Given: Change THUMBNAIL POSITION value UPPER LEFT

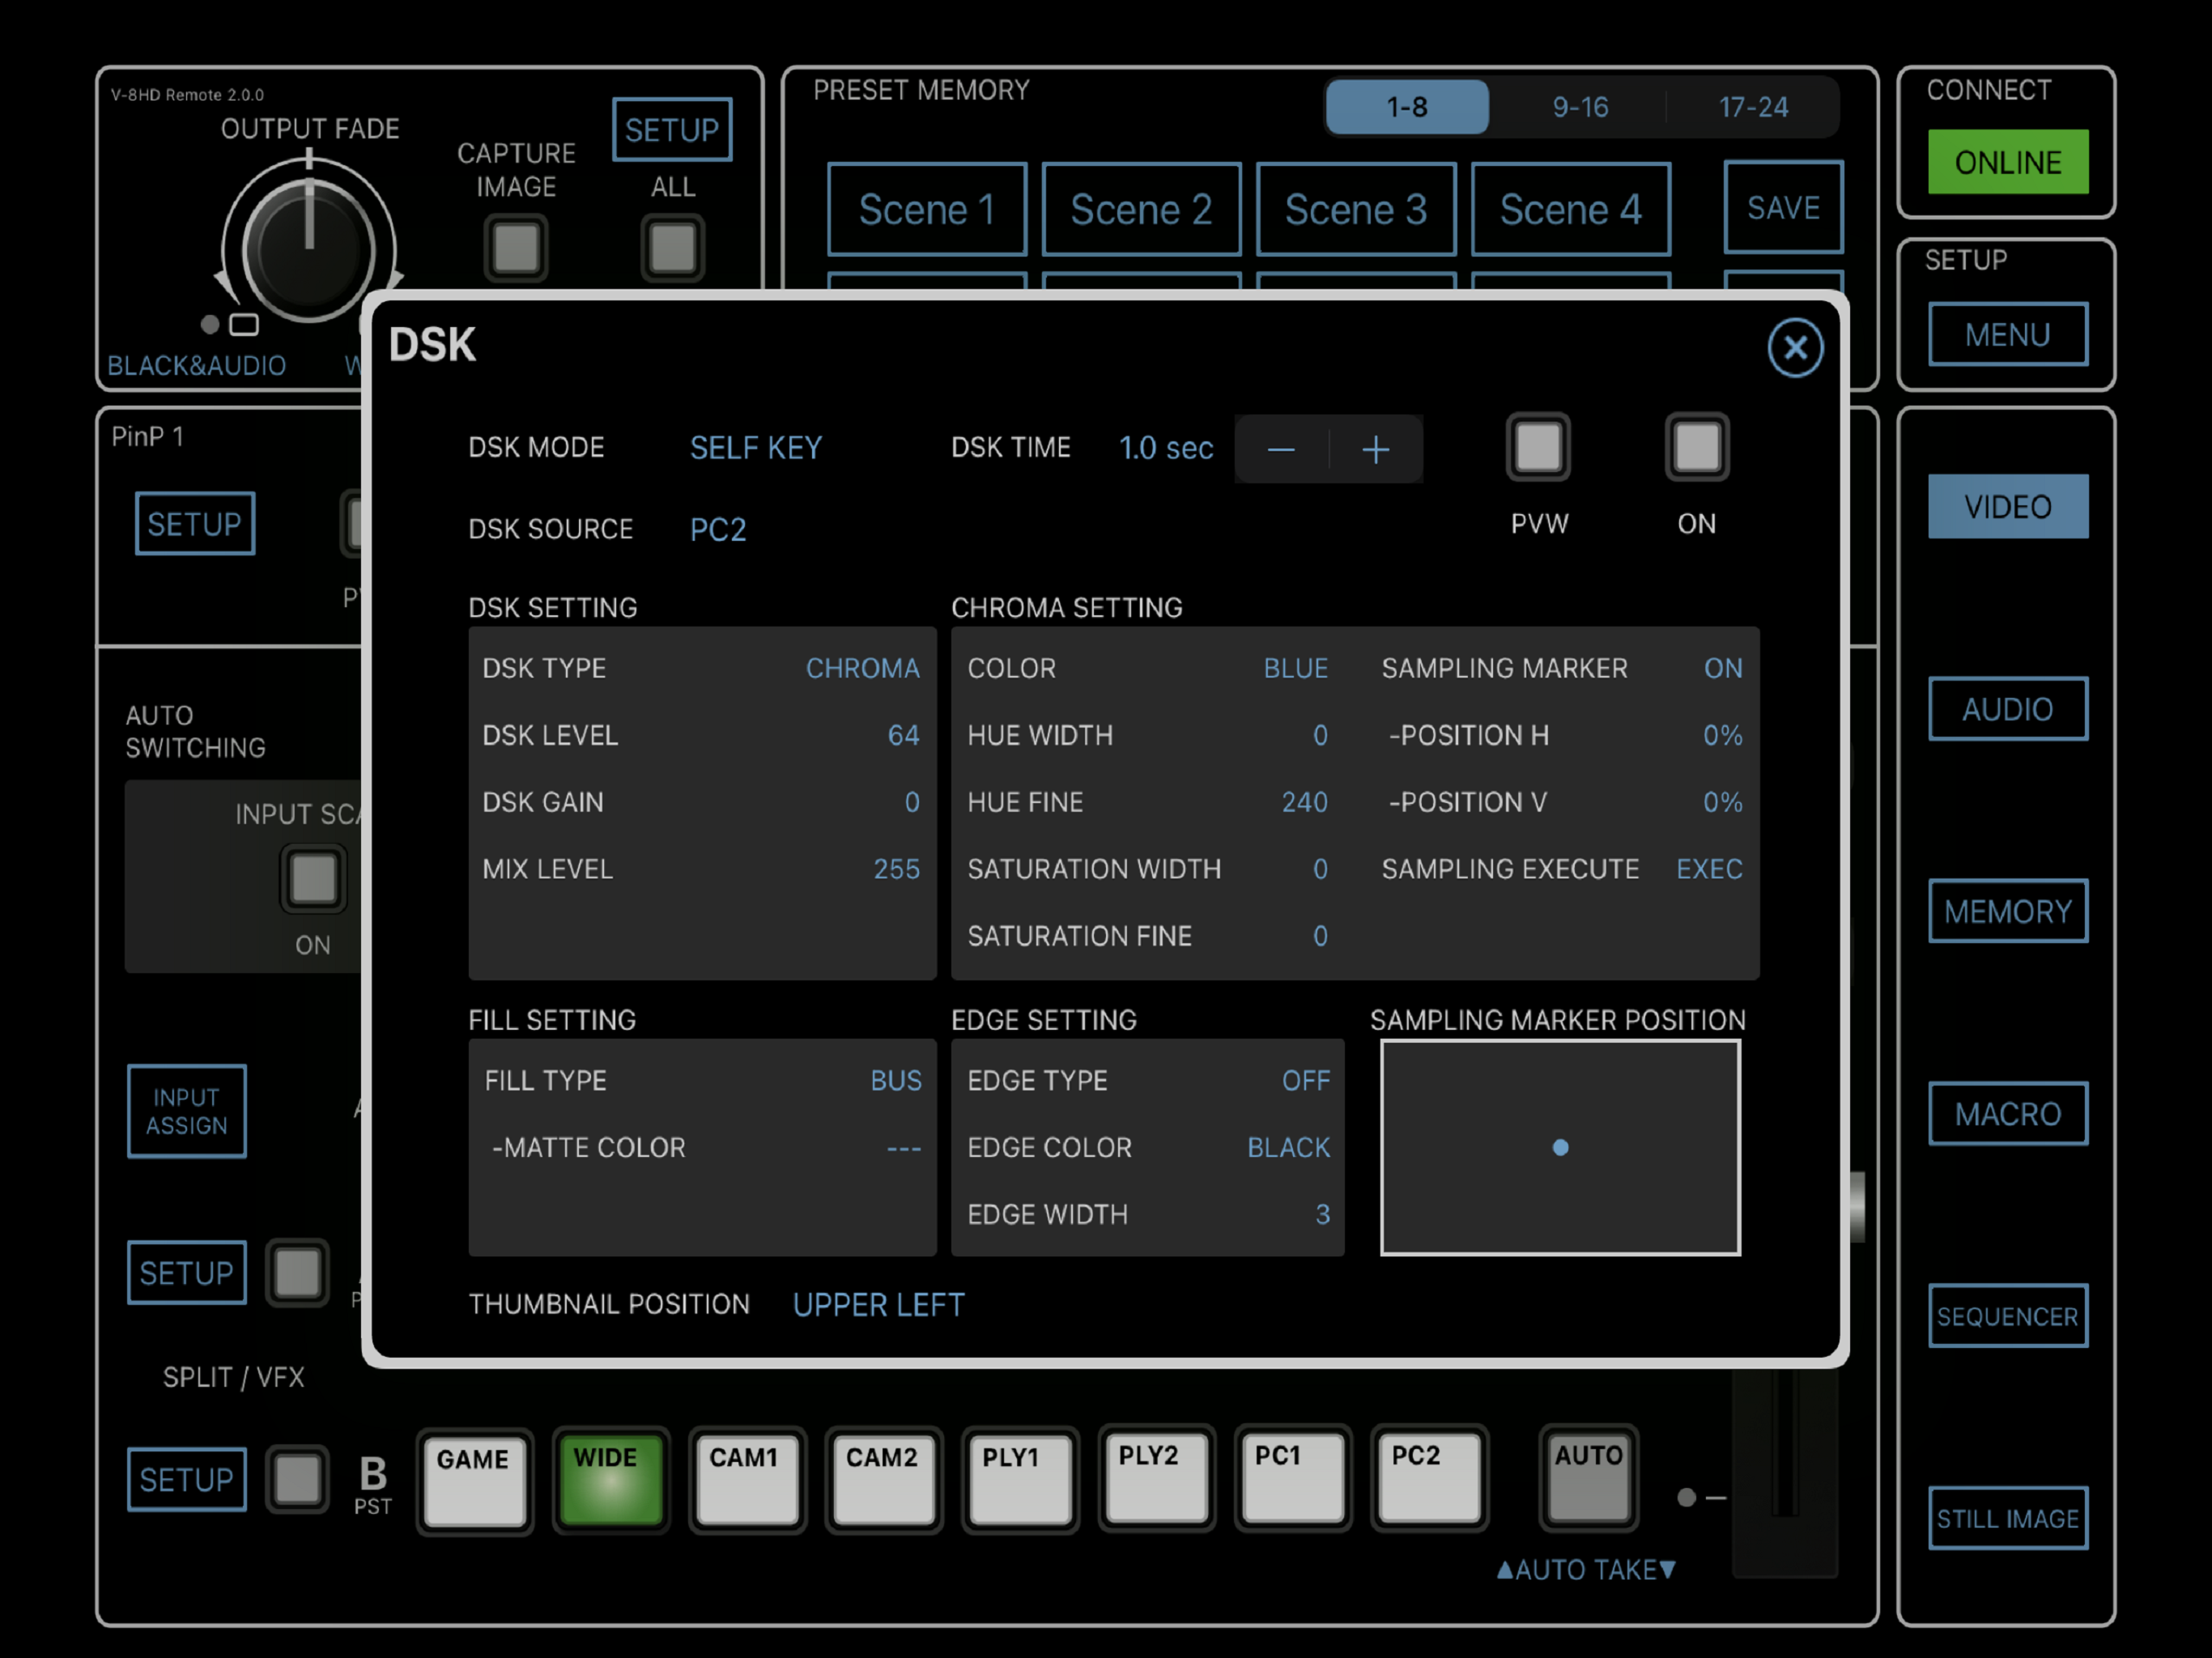Looking at the screenshot, I should tap(878, 1305).
